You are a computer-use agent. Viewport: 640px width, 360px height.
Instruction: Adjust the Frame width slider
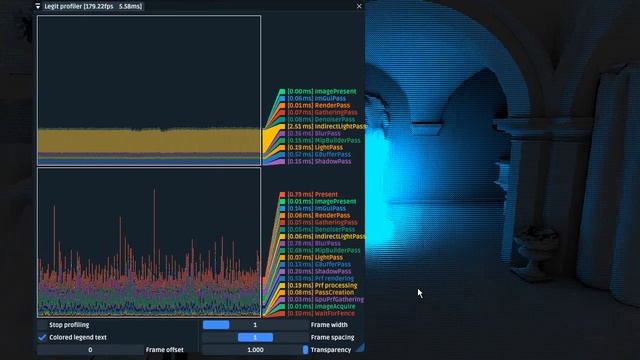tap(255, 325)
